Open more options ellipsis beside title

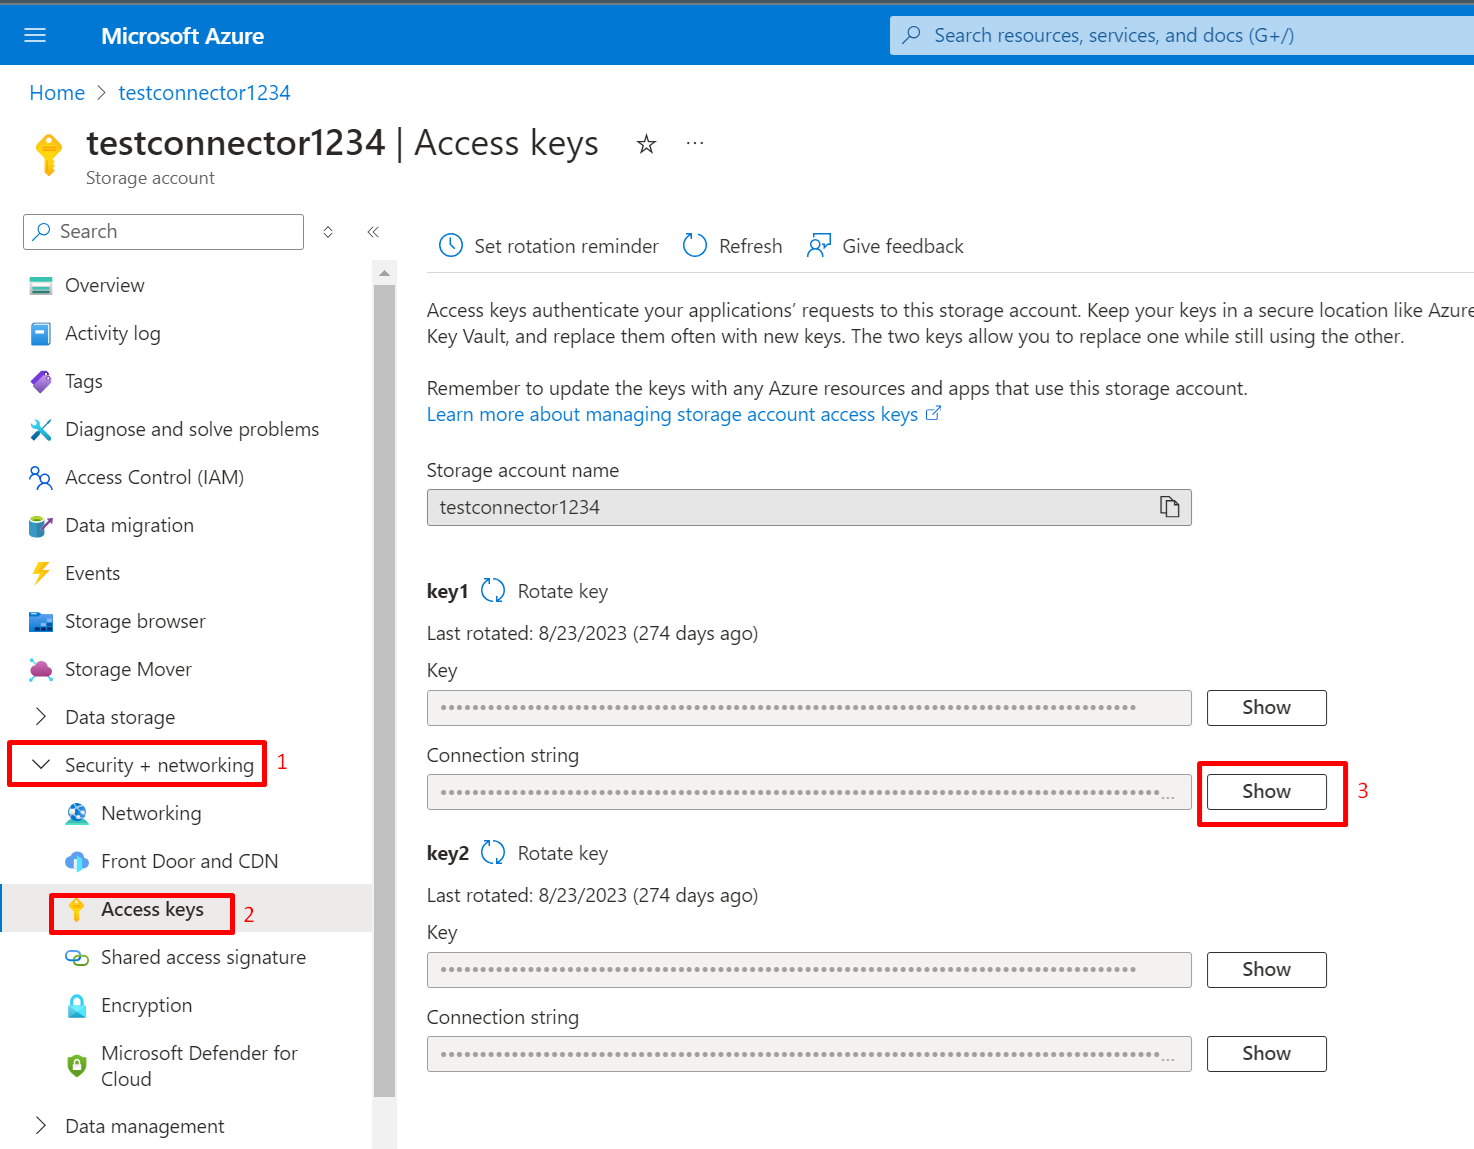point(695,144)
